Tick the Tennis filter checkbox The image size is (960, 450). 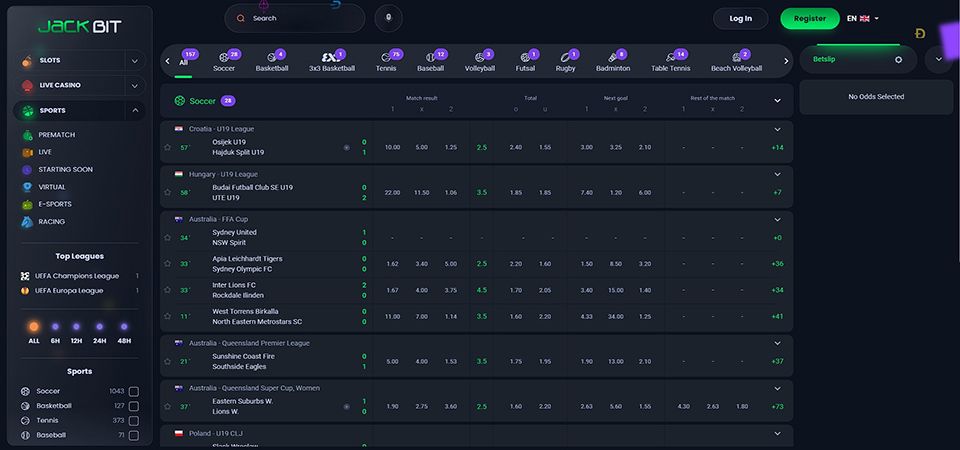coord(133,421)
